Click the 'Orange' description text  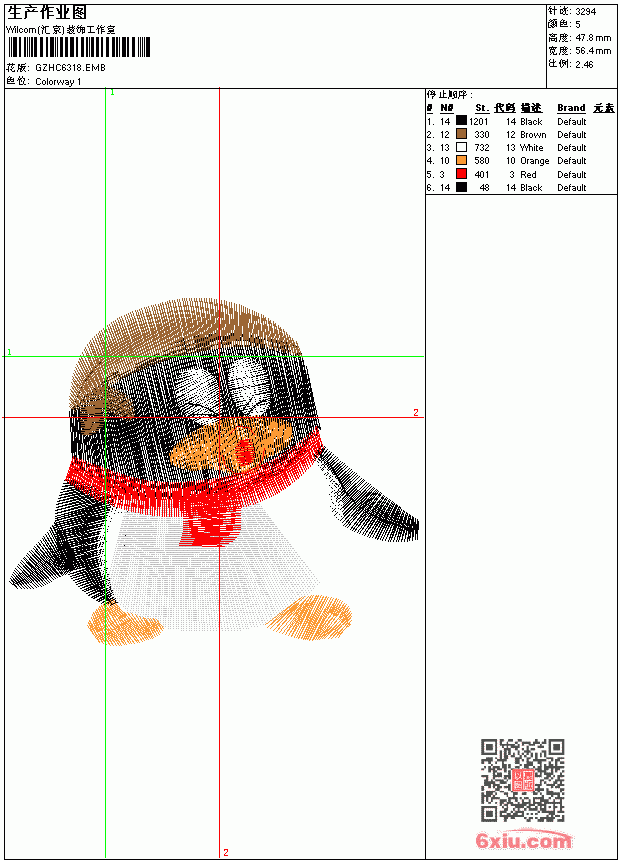click(x=535, y=161)
